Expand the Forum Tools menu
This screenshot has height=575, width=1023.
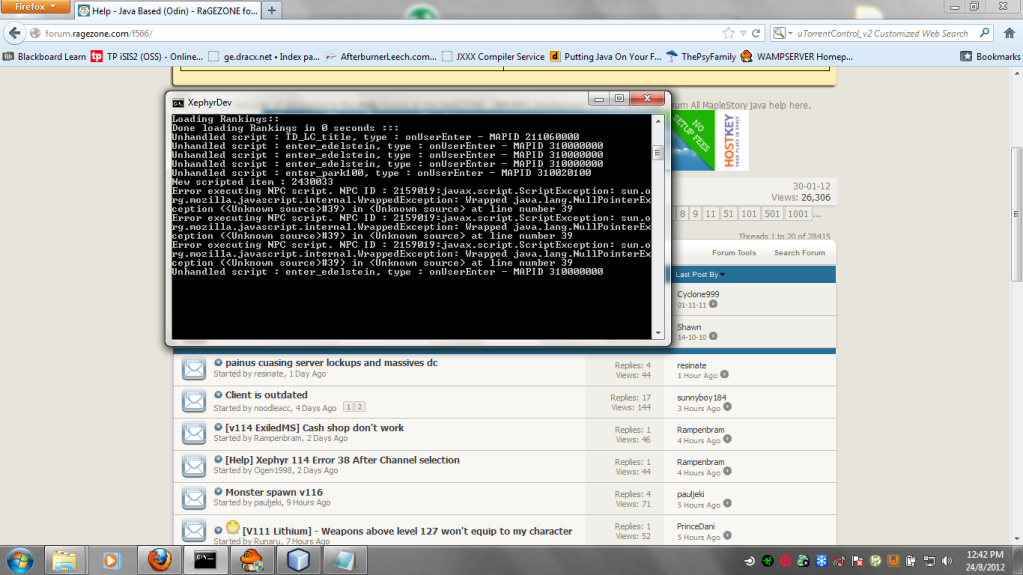[733, 253]
